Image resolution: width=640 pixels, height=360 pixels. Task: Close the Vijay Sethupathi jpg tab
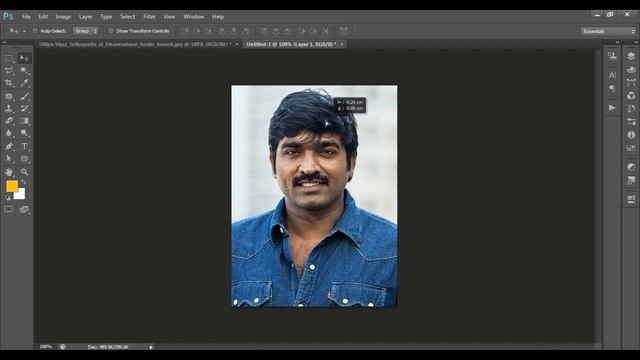[x=237, y=44]
